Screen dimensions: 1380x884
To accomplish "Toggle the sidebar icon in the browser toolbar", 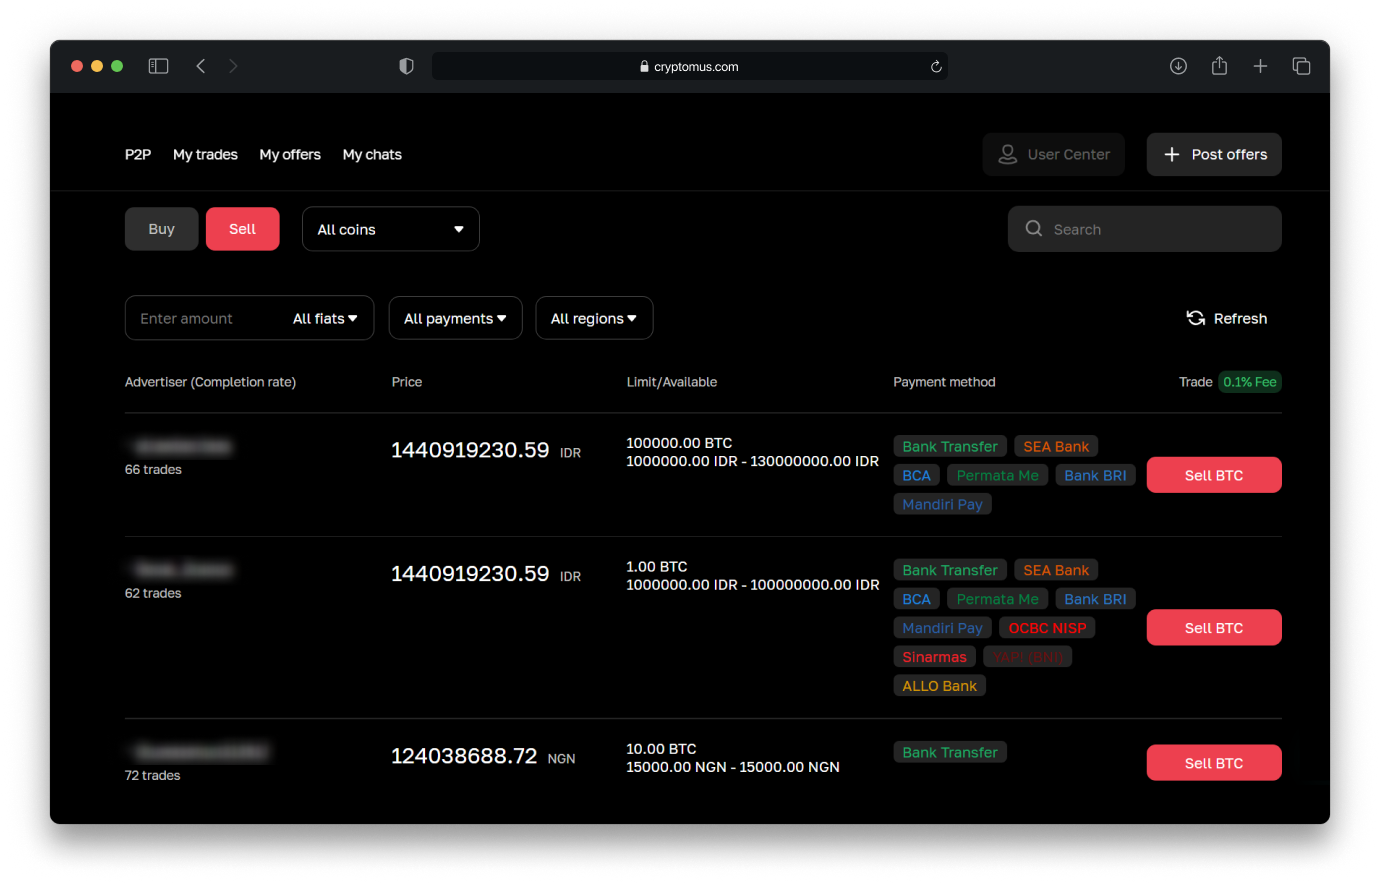I will coord(158,65).
